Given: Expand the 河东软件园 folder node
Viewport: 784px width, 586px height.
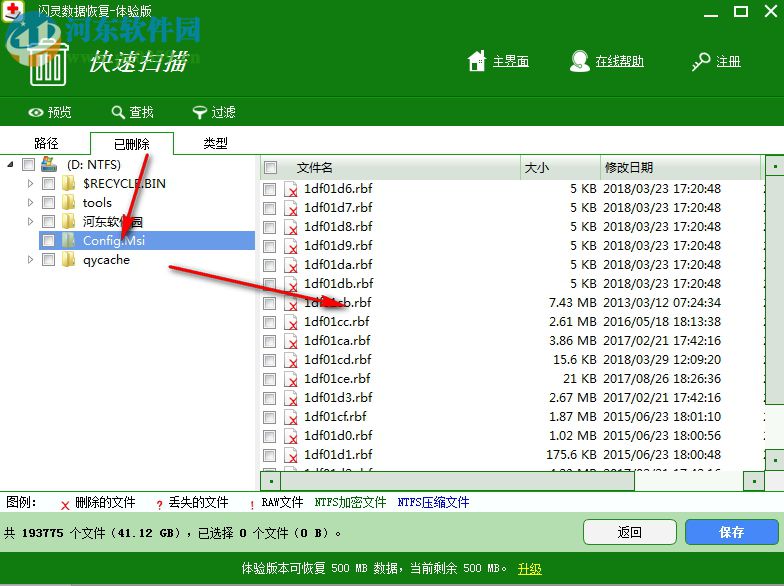Looking at the screenshot, I should [x=30, y=222].
